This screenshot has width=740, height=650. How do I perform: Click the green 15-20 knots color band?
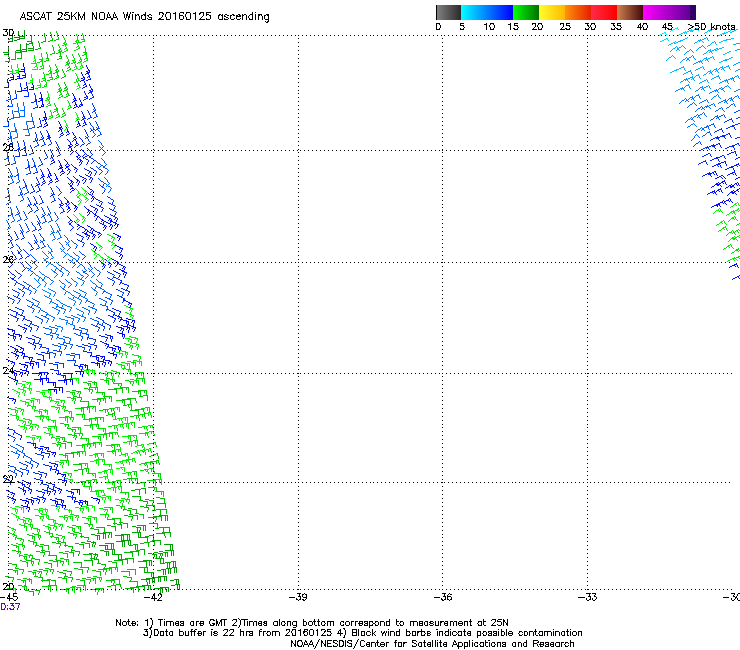[526, 12]
